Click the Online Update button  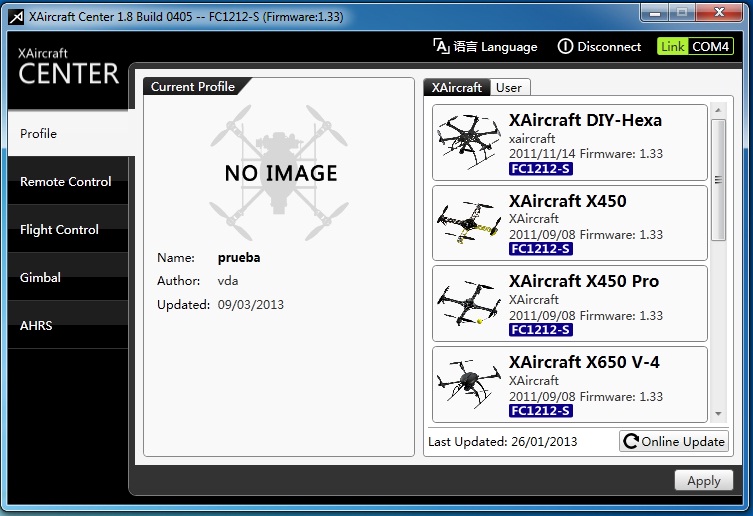[x=674, y=441]
